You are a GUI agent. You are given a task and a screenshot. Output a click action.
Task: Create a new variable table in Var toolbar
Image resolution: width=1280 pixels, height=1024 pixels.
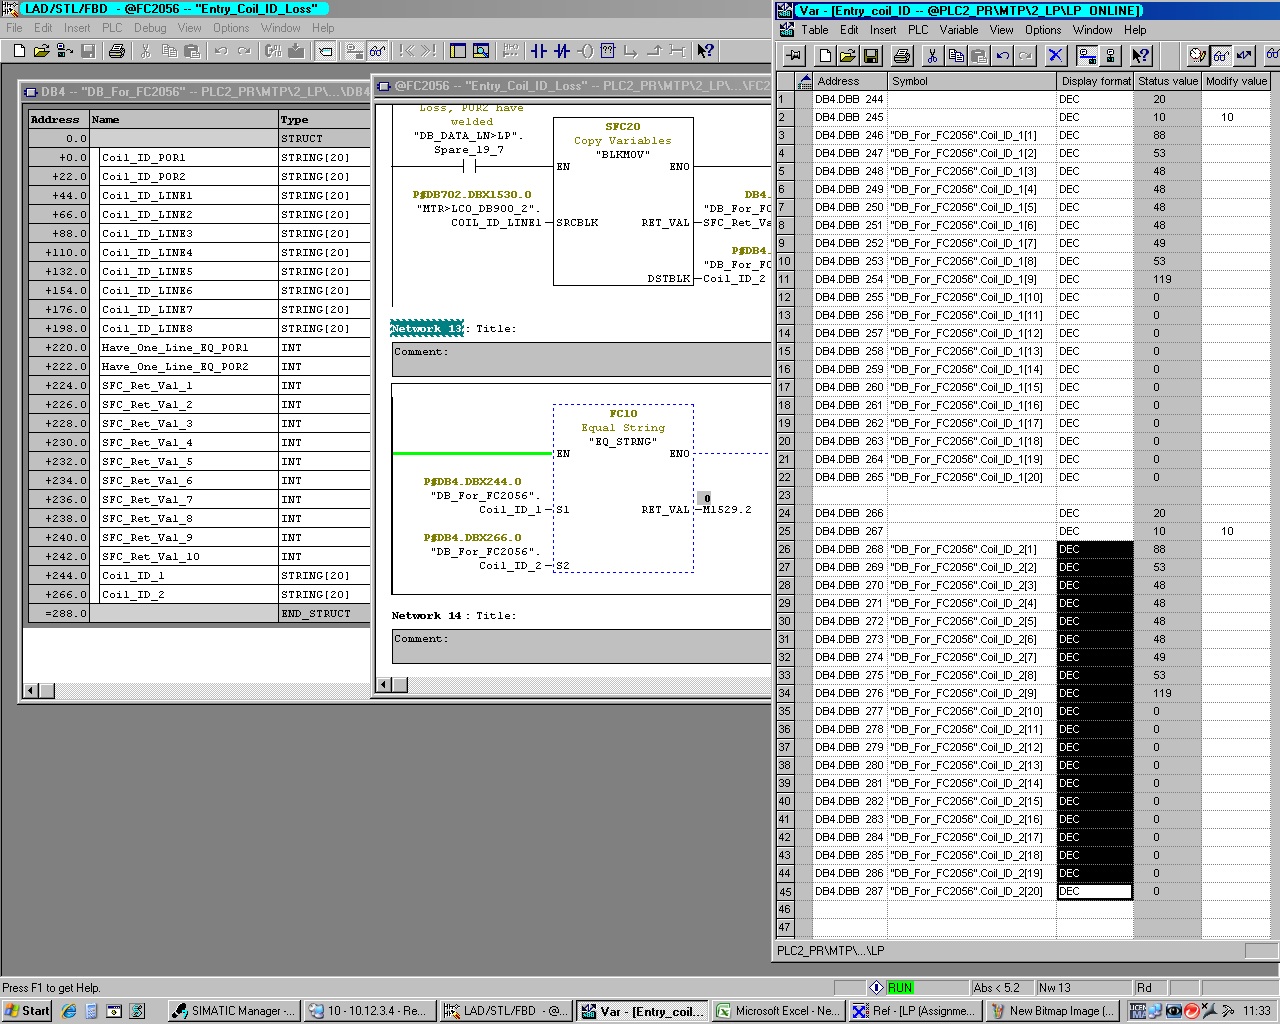pyautogui.click(x=825, y=55)
